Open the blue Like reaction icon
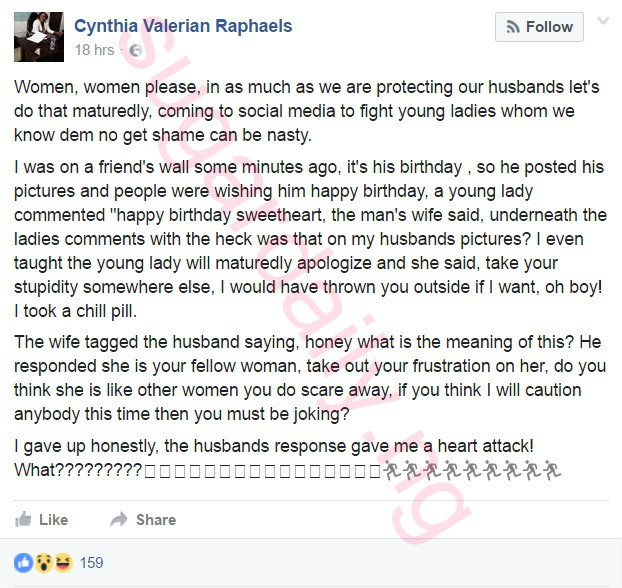The width and height of the screenshot is (622, 588). coord(23,563)
